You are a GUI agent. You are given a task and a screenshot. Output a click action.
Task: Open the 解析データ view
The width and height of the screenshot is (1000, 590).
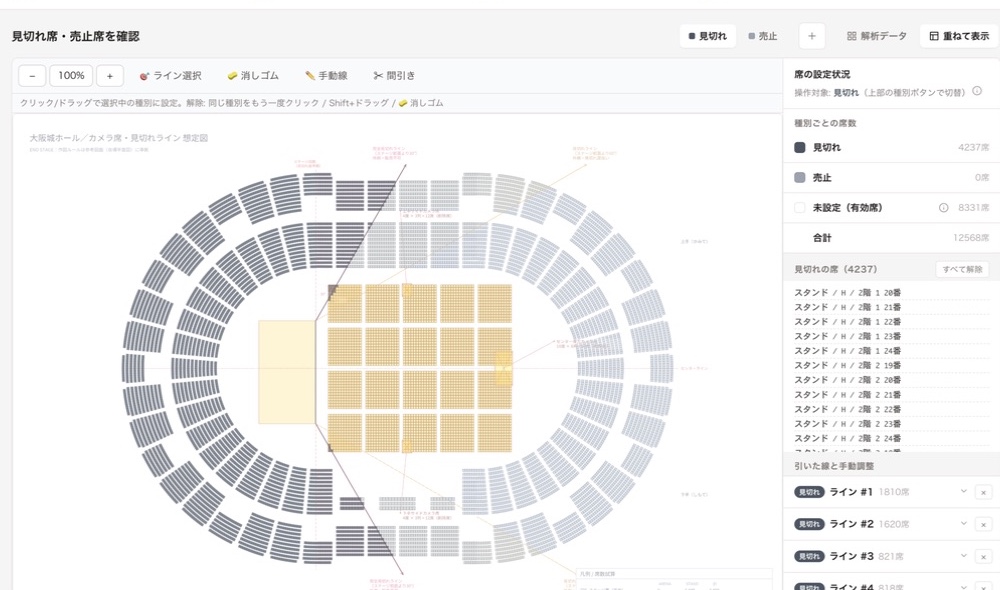point(876,36)
